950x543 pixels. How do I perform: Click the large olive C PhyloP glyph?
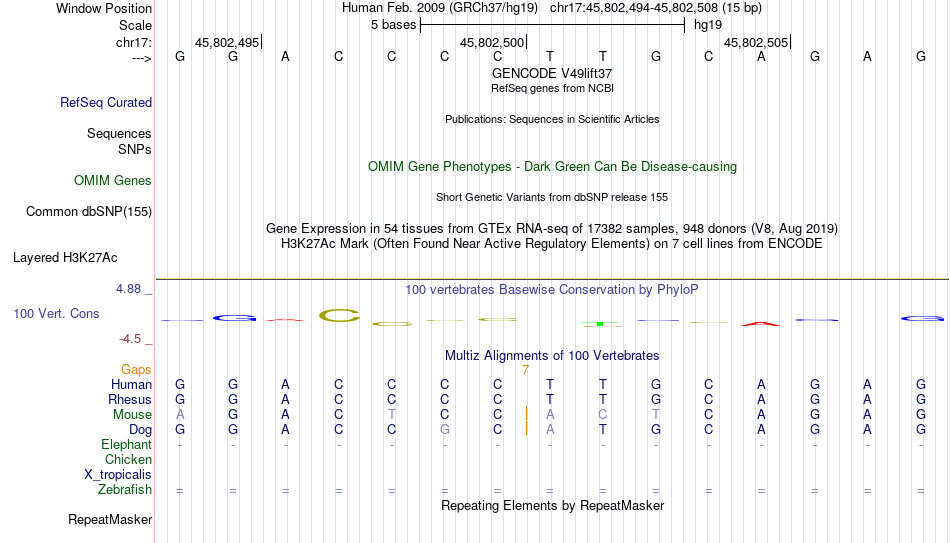339,315
